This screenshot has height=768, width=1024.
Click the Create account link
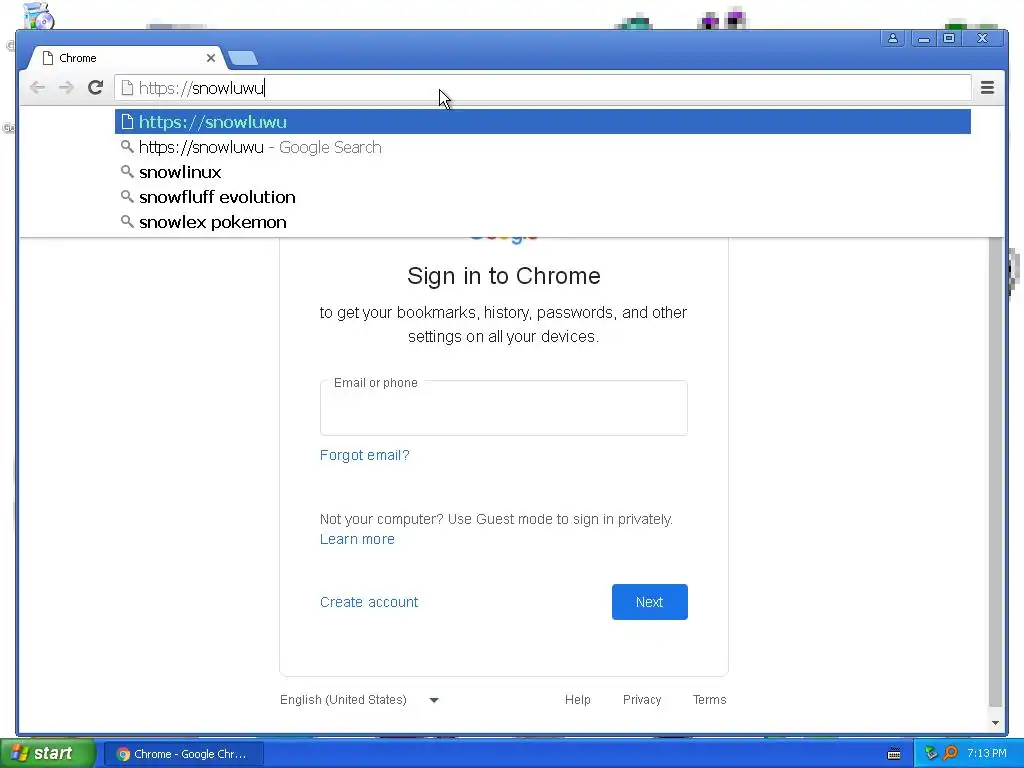[x=369, y=602]
